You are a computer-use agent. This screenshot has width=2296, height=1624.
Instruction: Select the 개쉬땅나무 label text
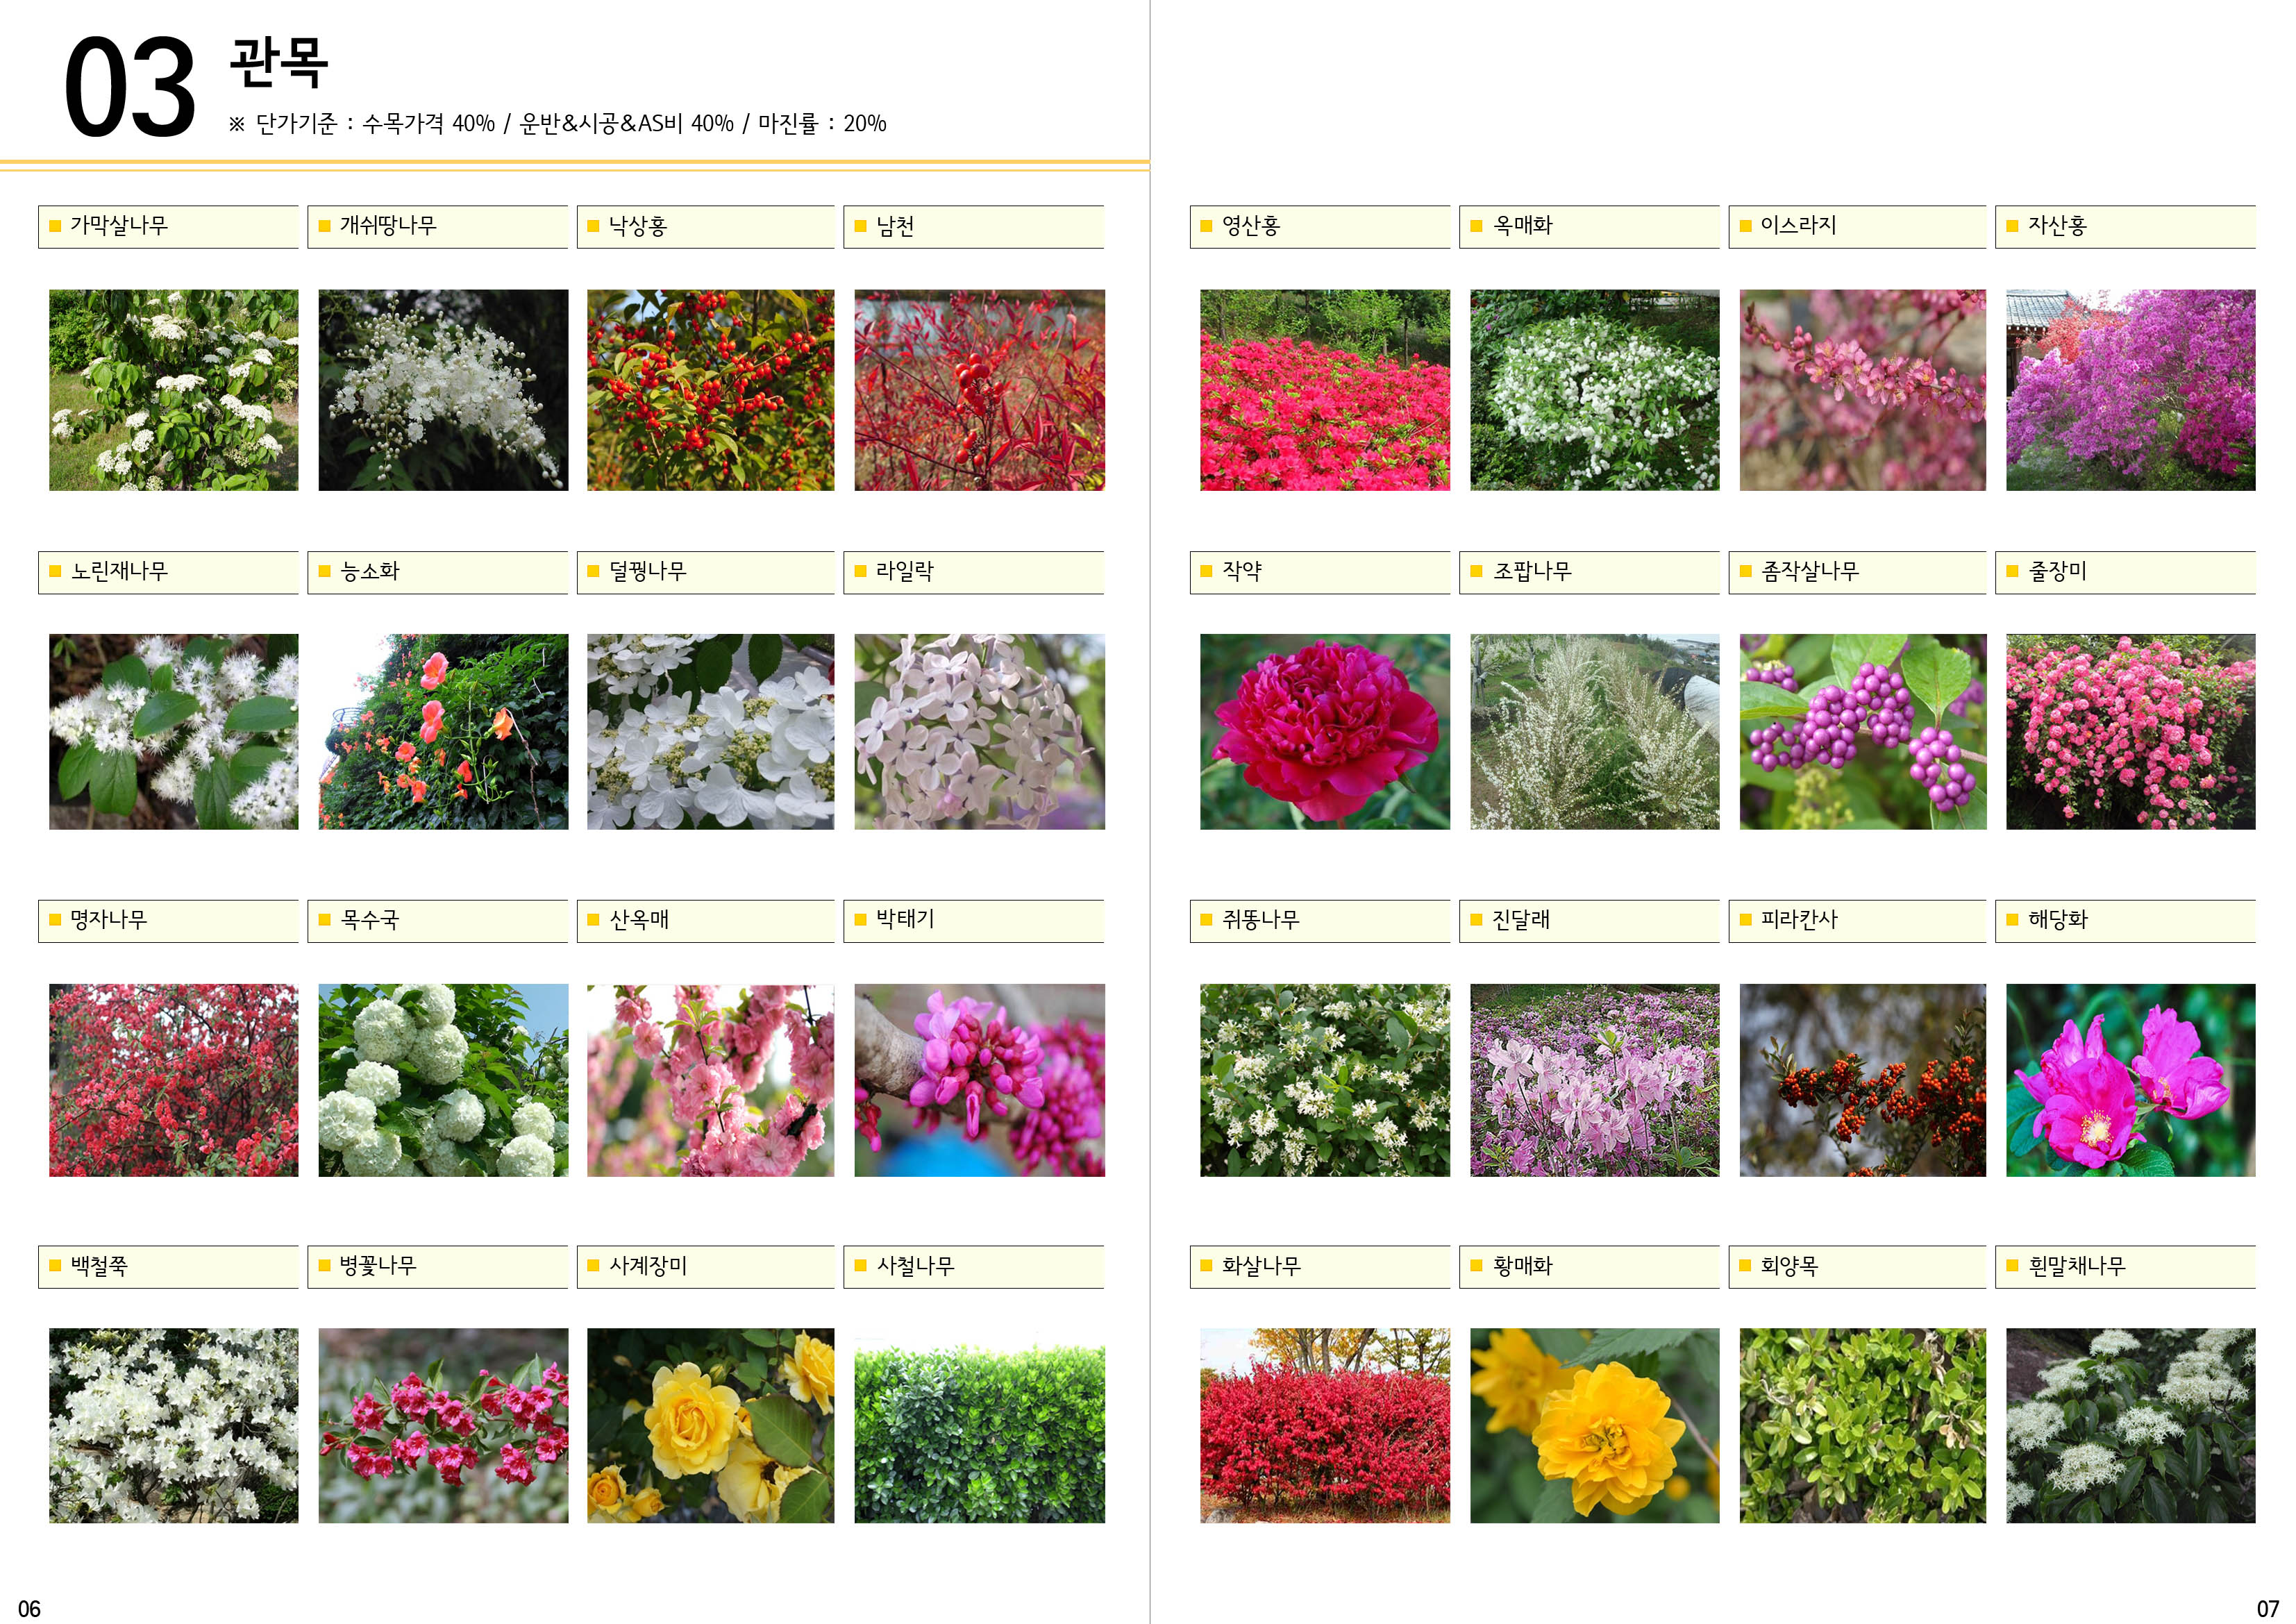click(388, 225)
